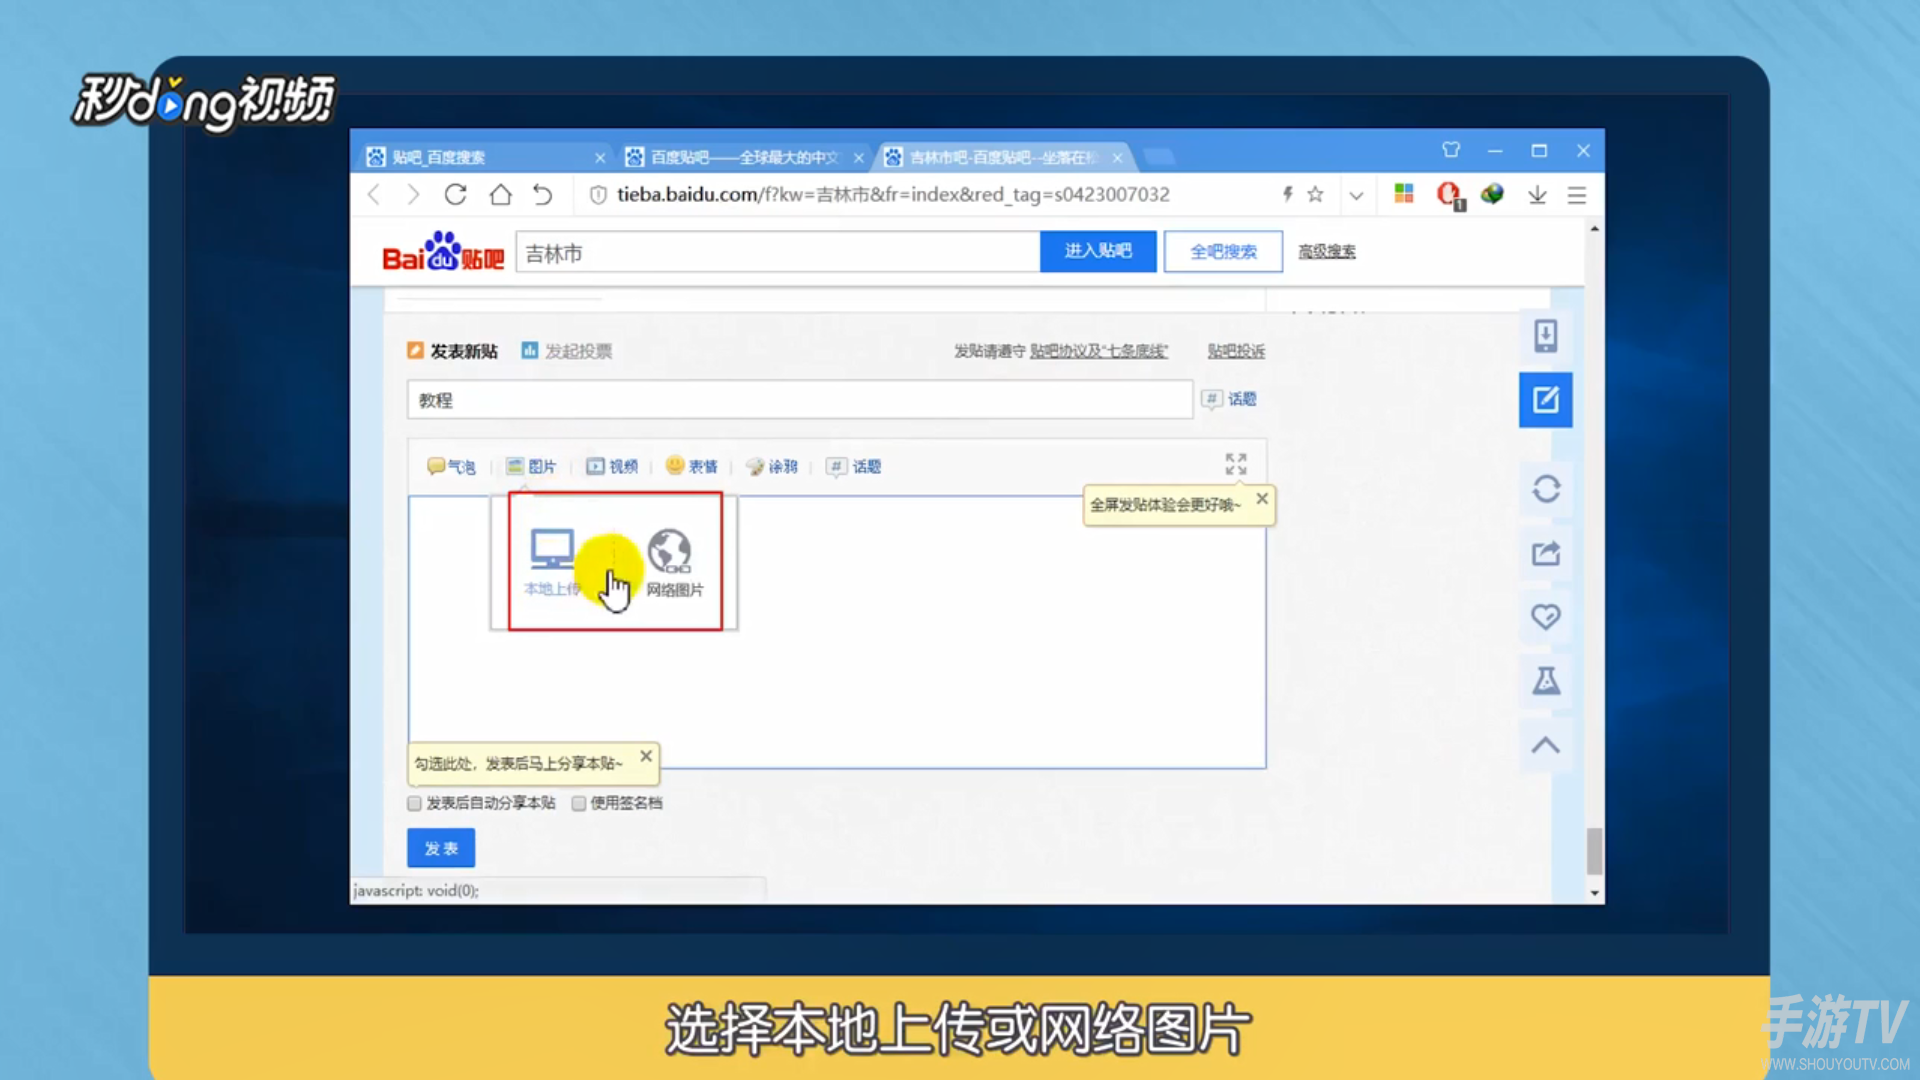1920x1080 pixels.
Task: Click the lightning speed-mode icon in address bar
Action: 1288,194
